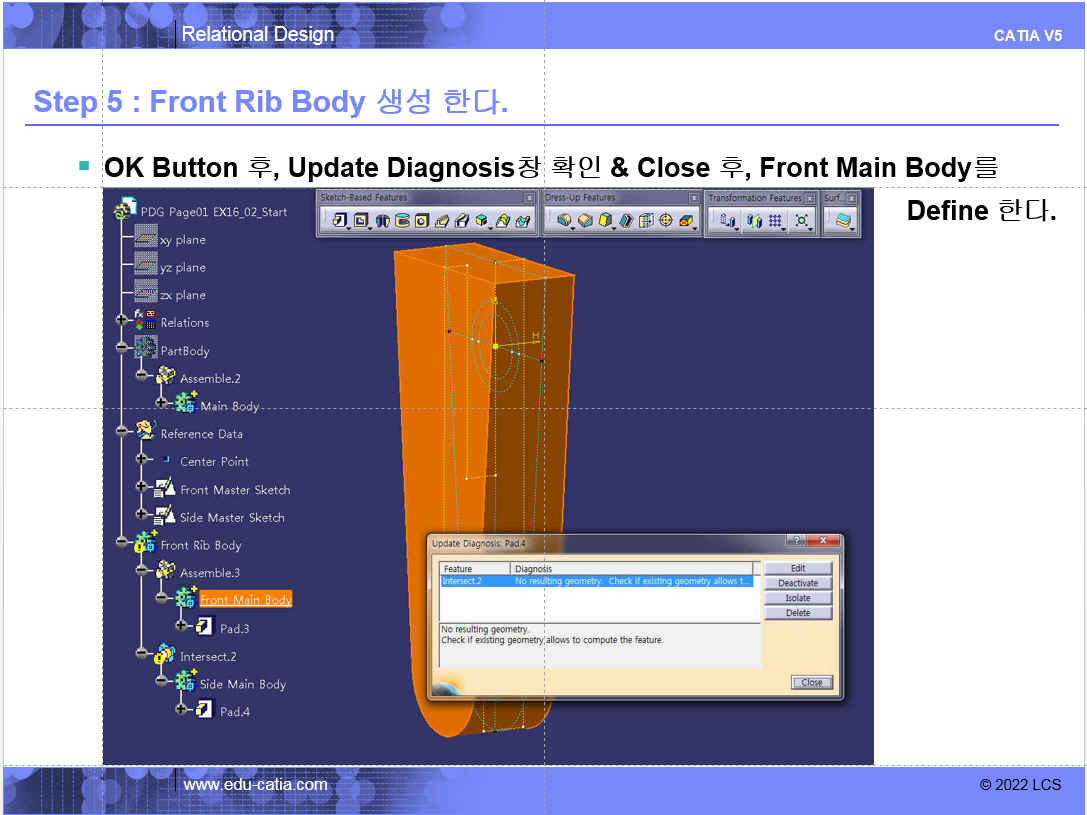Click Deactivate in Update Diagnosis dialog
The width and height of the screenshot is (1087, 815).
(798, 583)
